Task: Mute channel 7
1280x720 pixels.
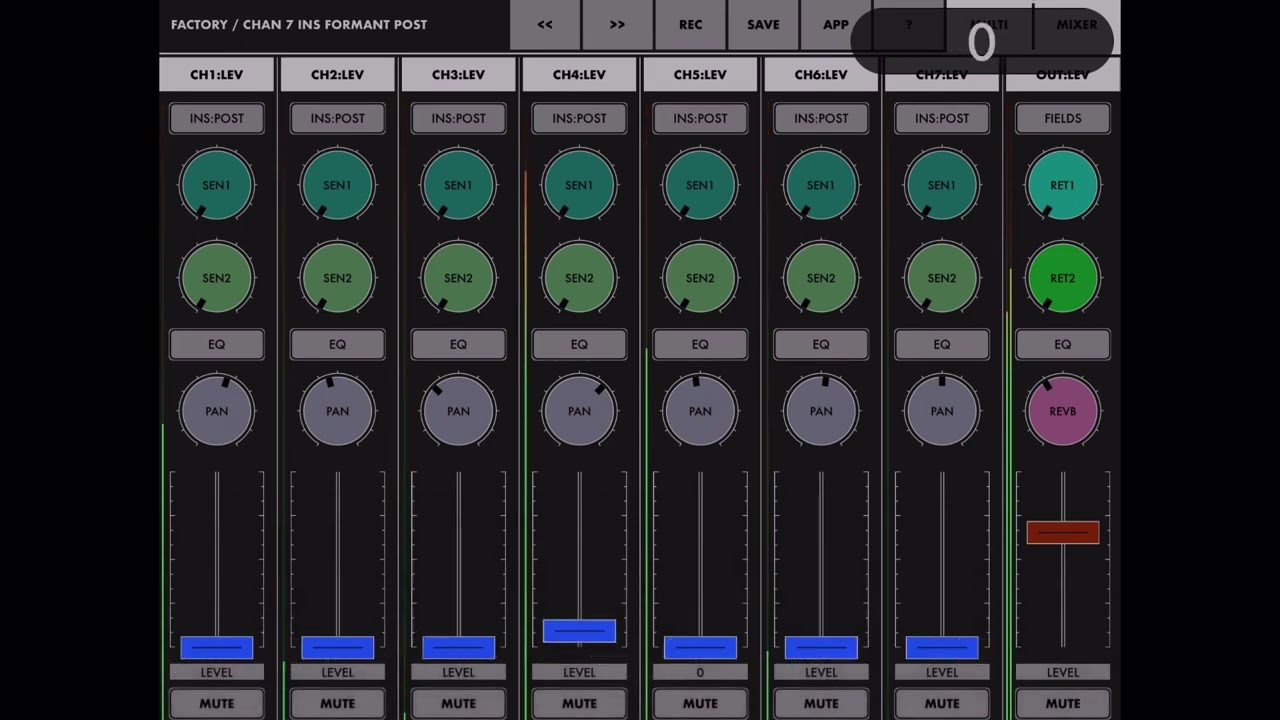Action: pos(942,703)
